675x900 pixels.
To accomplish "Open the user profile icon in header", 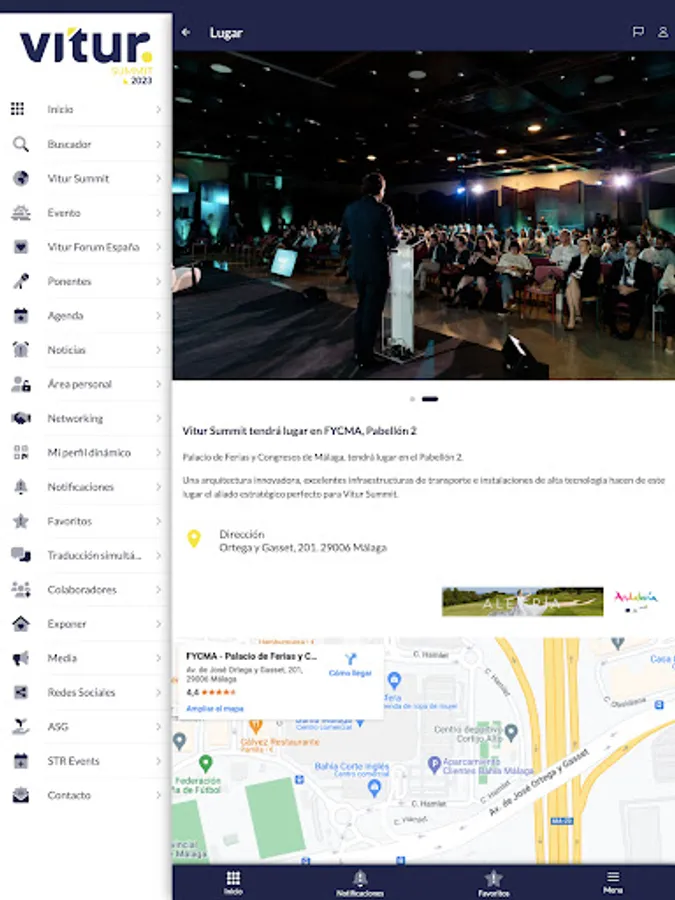I will [x=662, y=32].
